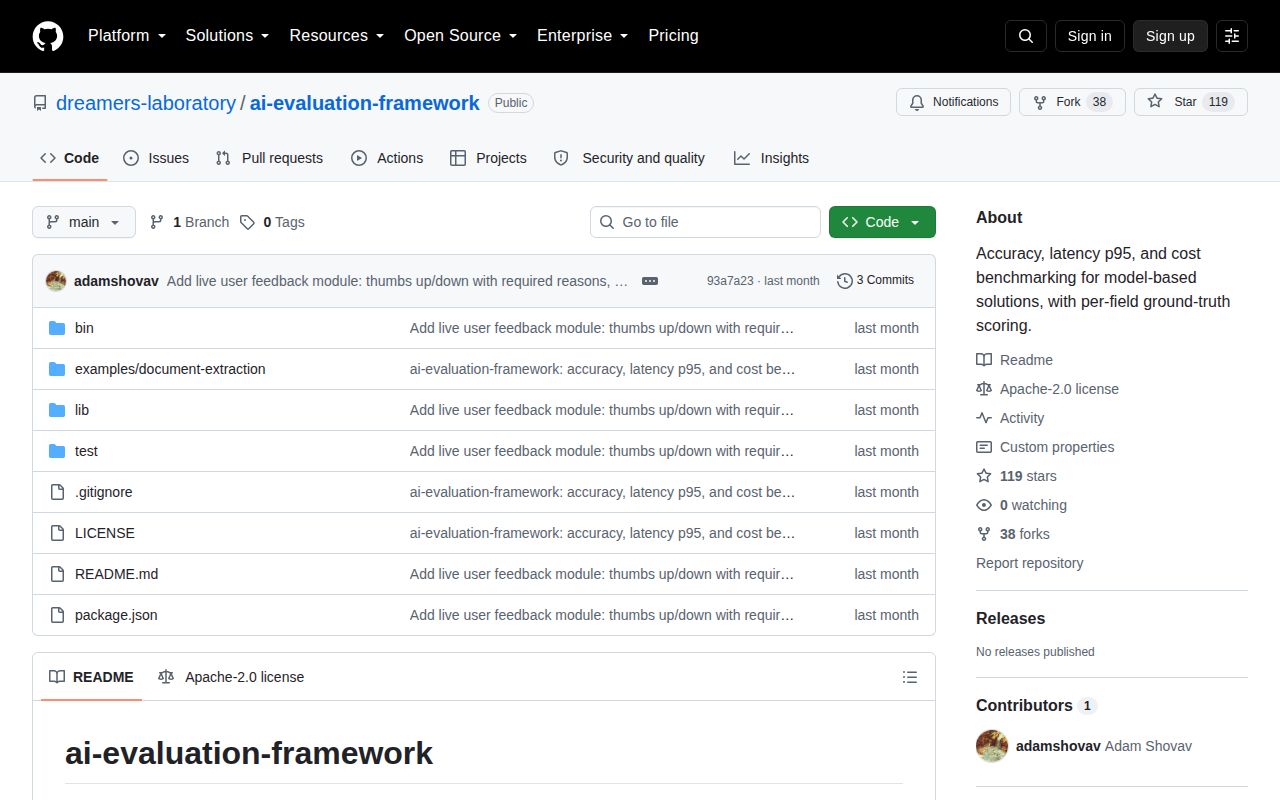Image resolution: width=1280 pixels, height=800 pixels.
Task: View the 0 watching link
Action: click(x=1021, y=505)
